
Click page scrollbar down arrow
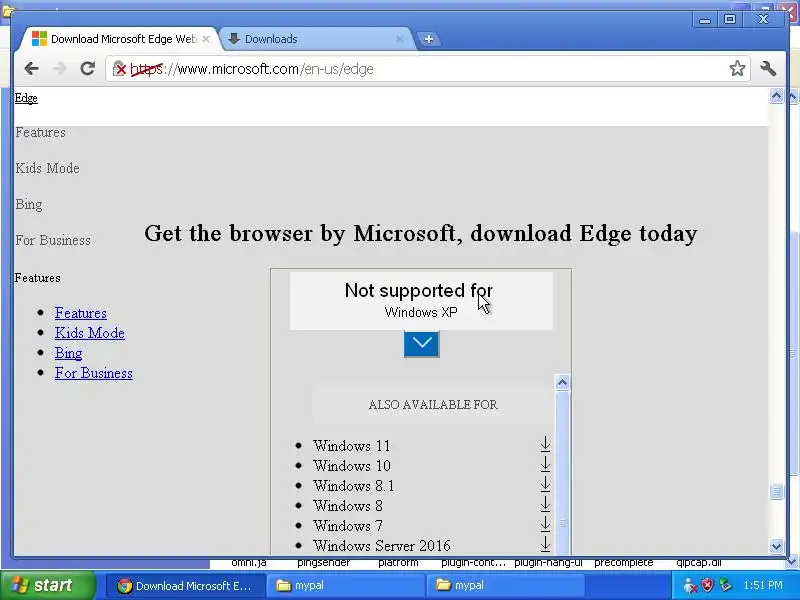pos(777,546)
